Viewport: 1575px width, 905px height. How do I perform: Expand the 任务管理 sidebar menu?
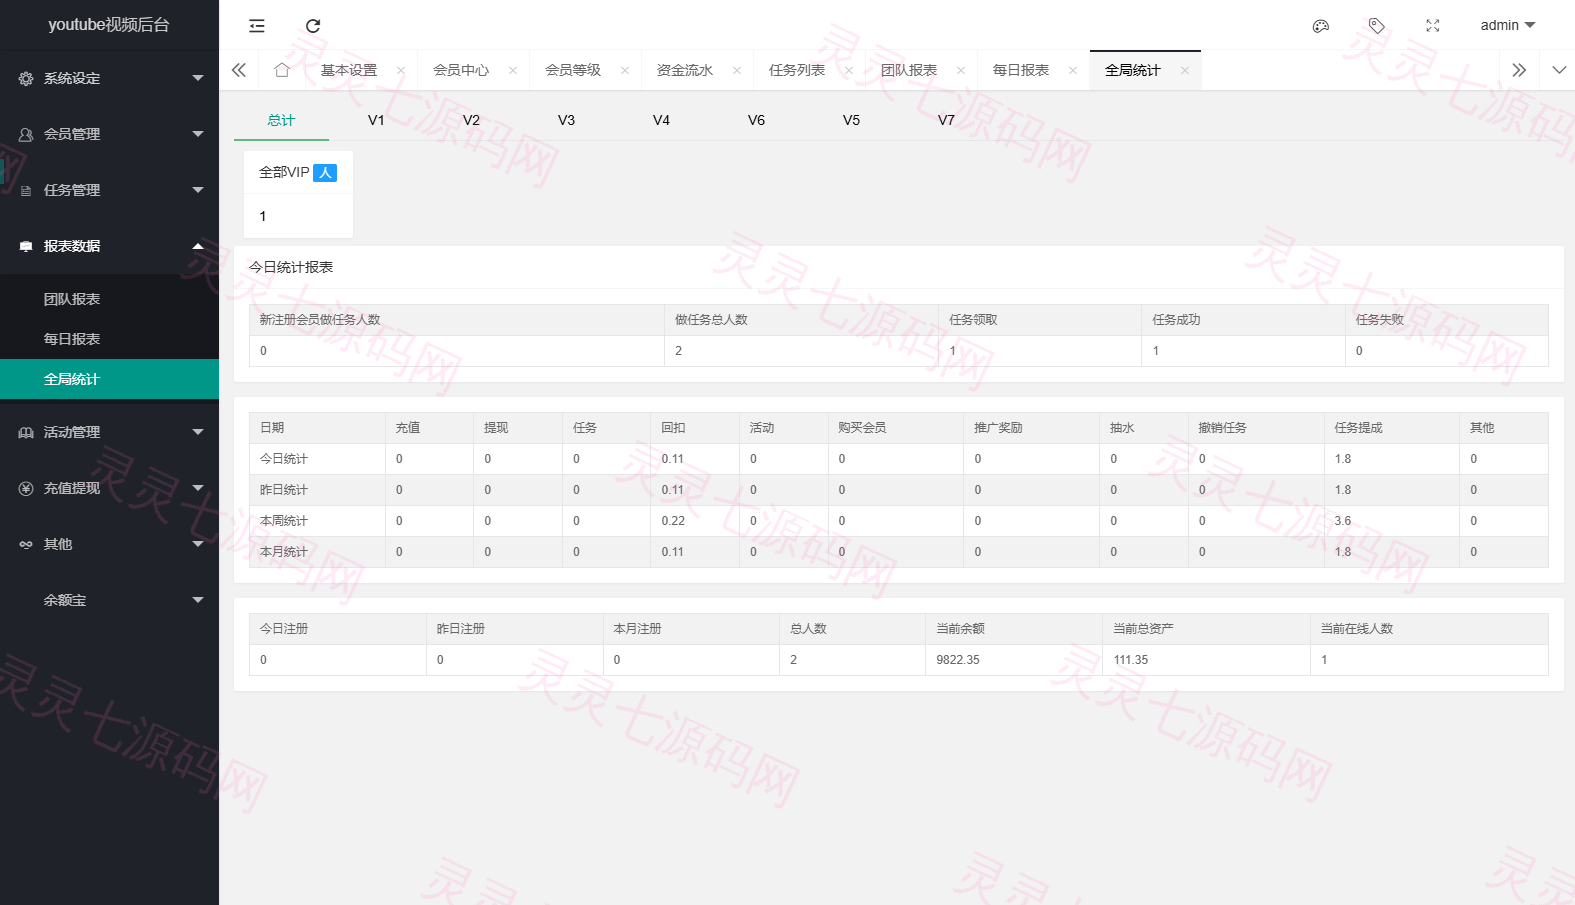coord(109,190)
